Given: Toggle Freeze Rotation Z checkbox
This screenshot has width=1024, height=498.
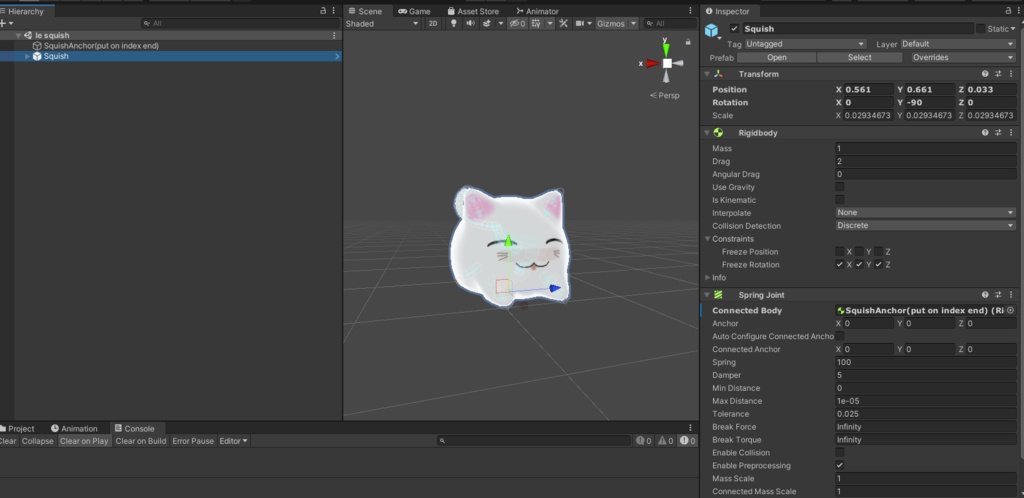Looking at the screenshot, I should pyautogui.click(x=879, y=264).
